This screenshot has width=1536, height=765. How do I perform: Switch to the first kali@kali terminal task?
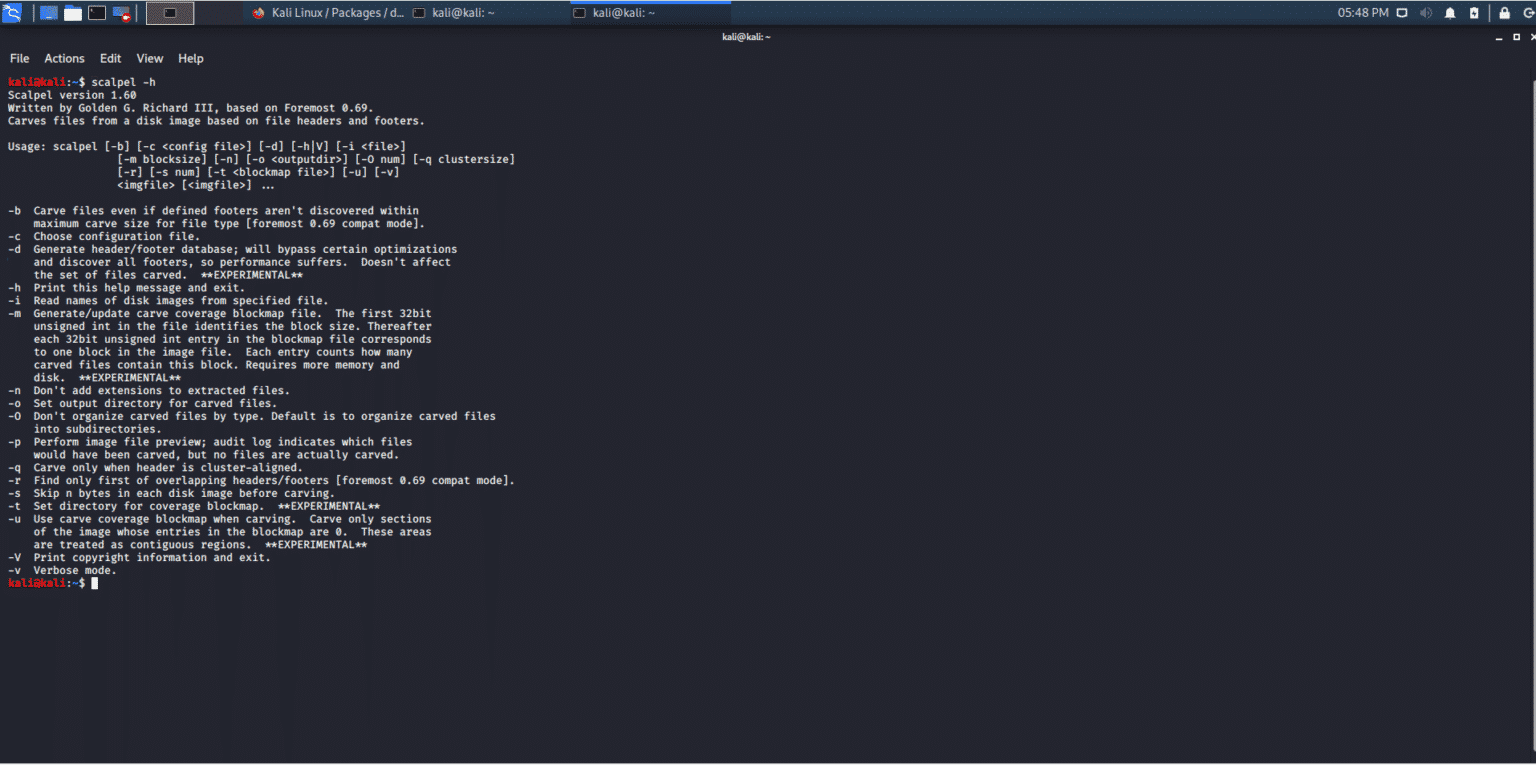(489, 13)
